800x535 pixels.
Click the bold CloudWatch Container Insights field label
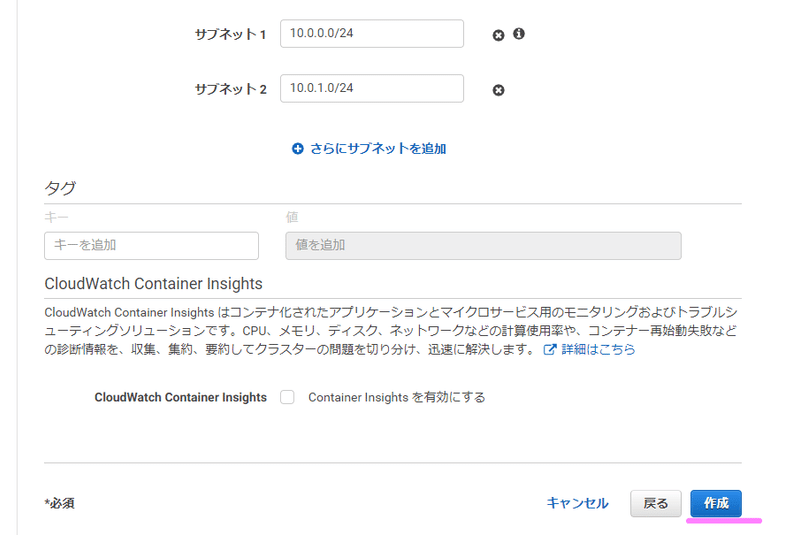tap(181, 397)
